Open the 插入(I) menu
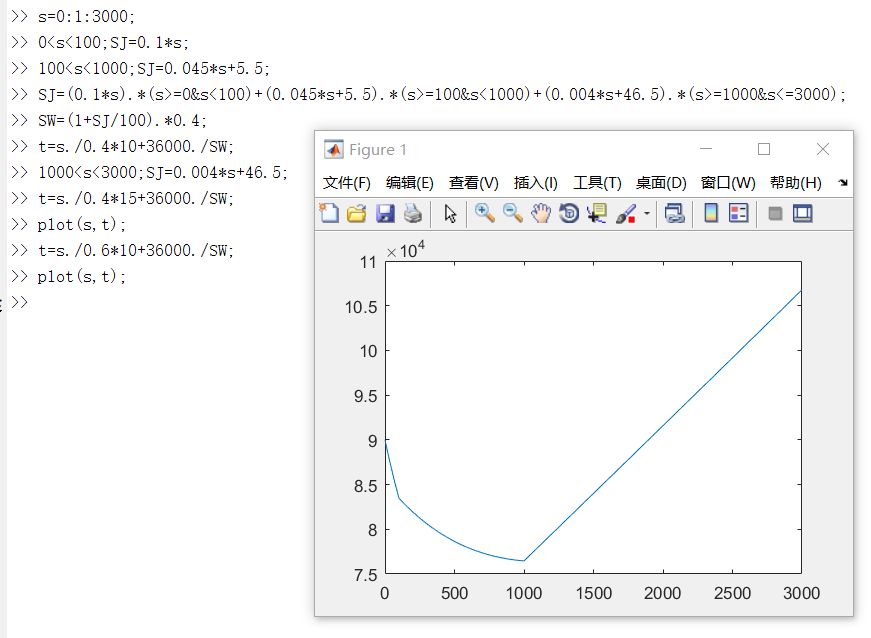The width and height of the screenshot is (871, 638). pos(535,183)
